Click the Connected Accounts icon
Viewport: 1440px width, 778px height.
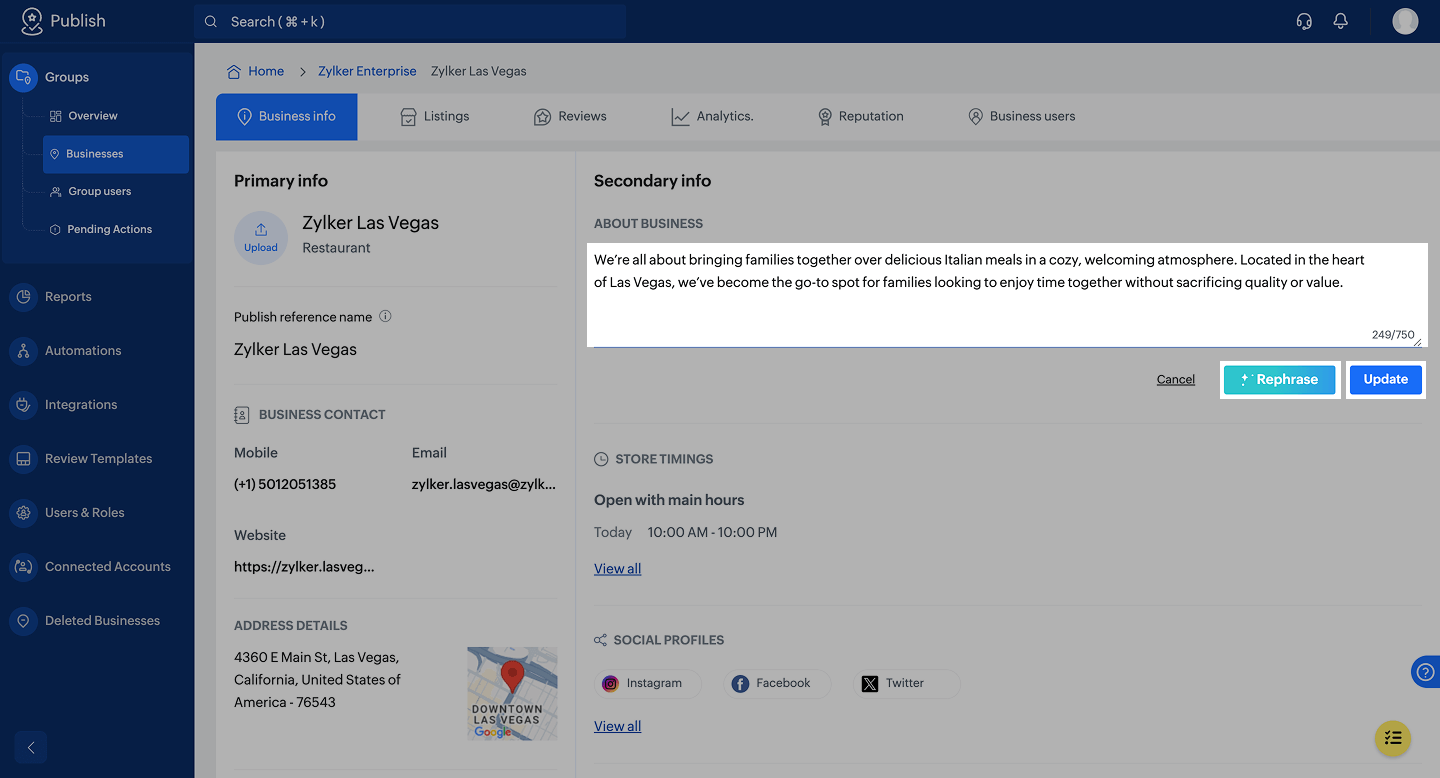click(23, 567)
